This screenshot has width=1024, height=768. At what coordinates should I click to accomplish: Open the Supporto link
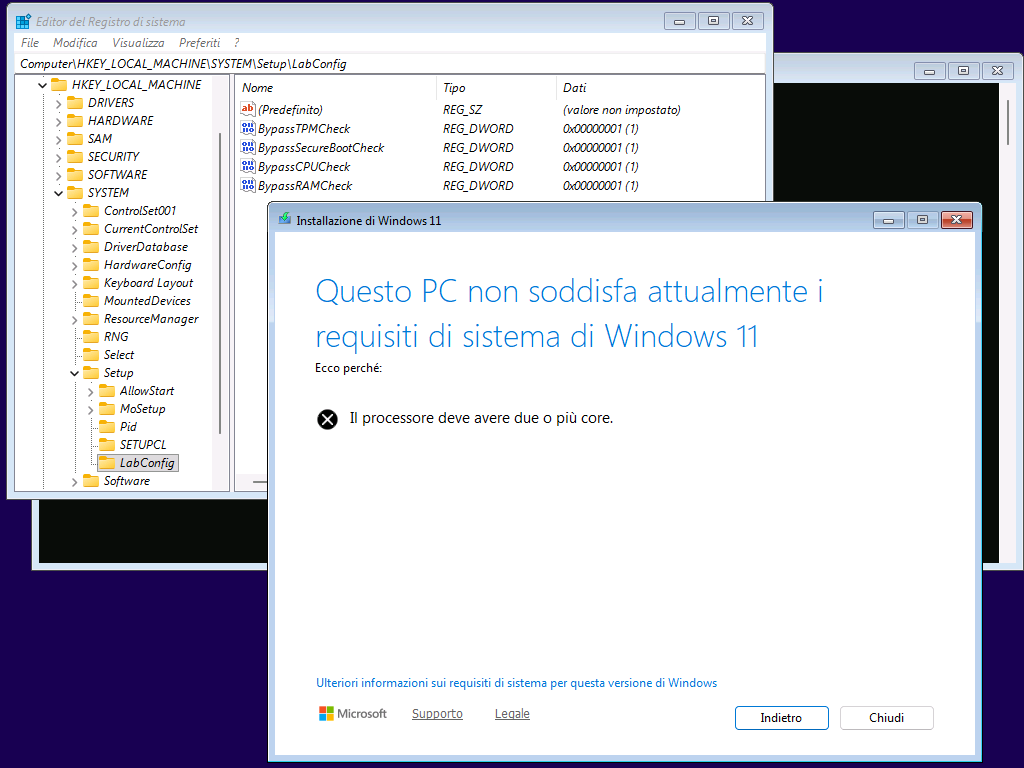coord(437,714)
